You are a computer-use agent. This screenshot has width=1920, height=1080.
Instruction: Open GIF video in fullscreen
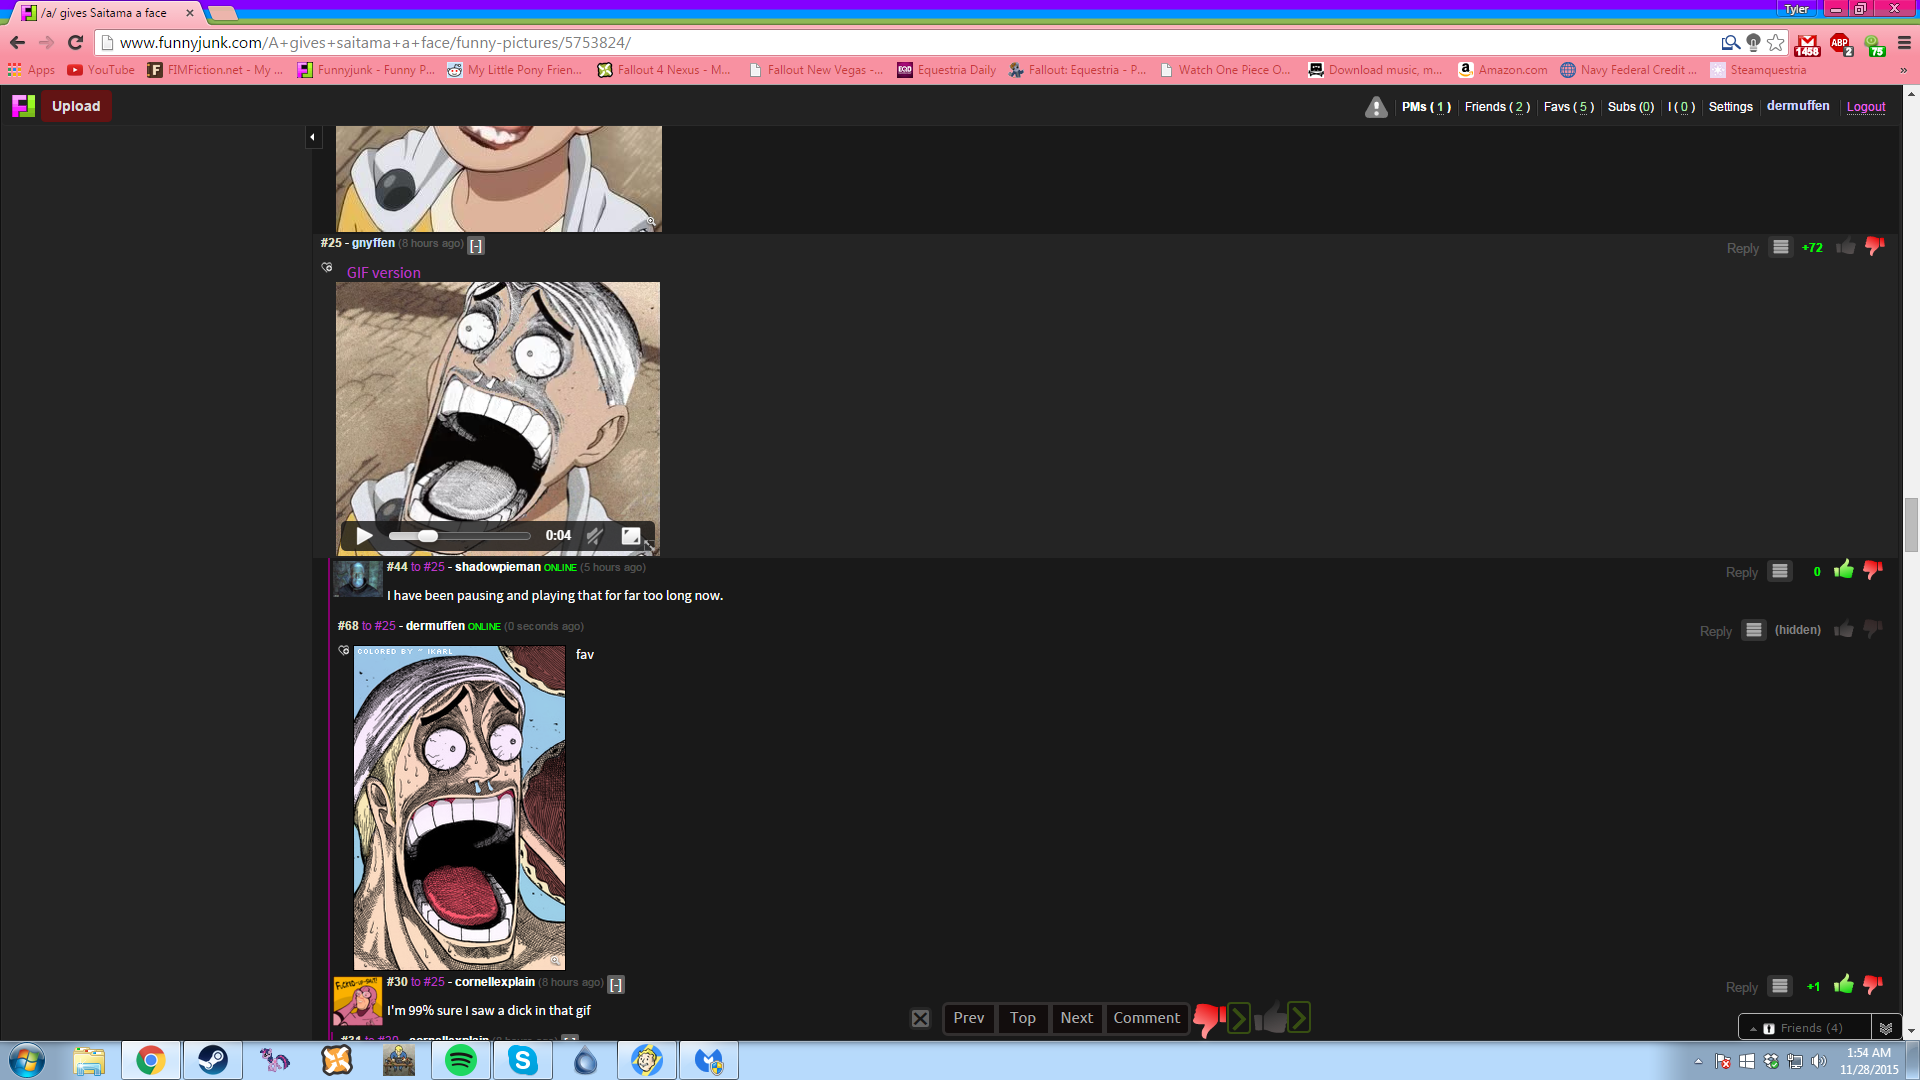click(631, 536)
